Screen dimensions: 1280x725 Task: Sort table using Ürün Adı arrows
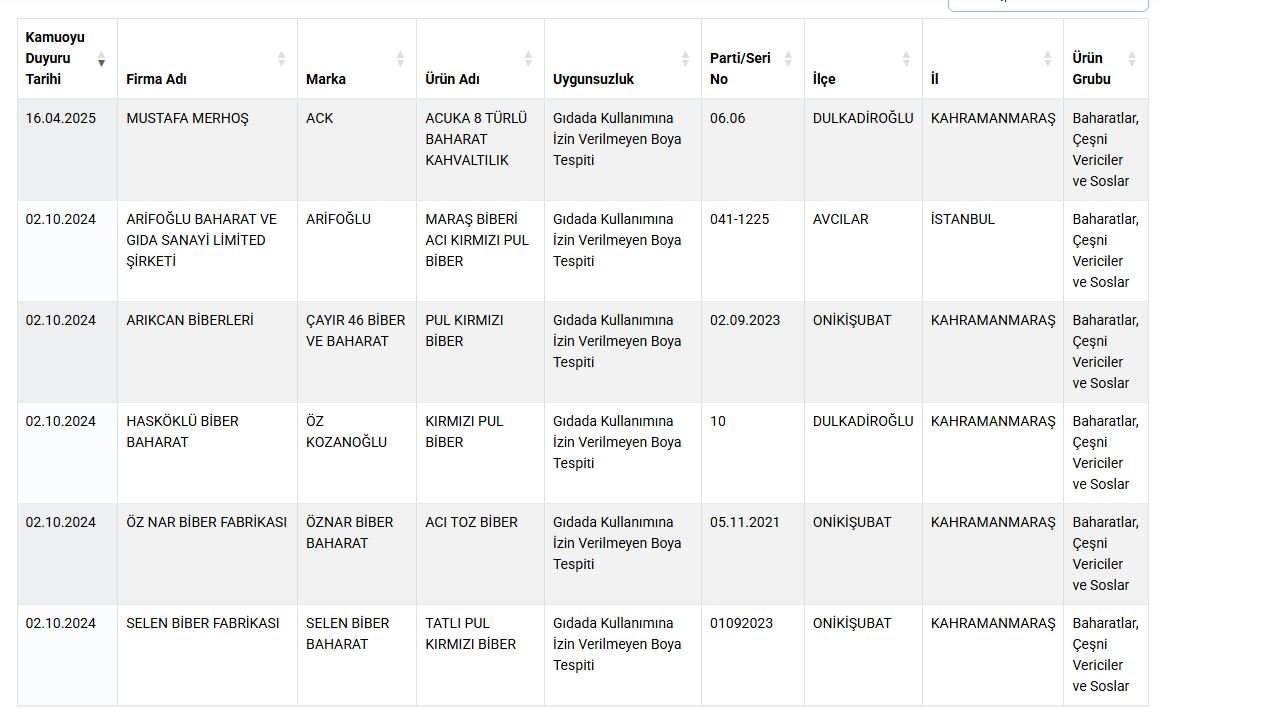click(528, 59)
